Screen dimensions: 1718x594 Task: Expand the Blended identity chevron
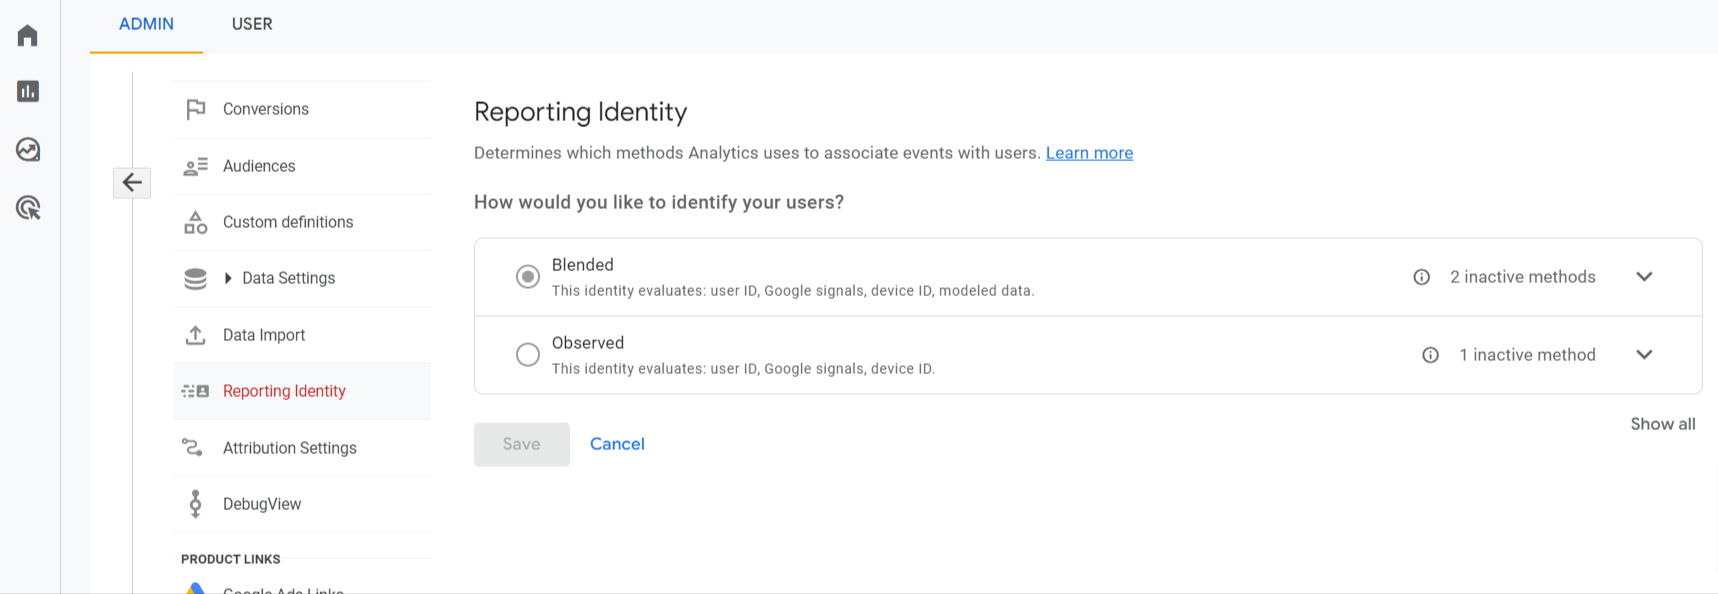[x=1644, y=277]
